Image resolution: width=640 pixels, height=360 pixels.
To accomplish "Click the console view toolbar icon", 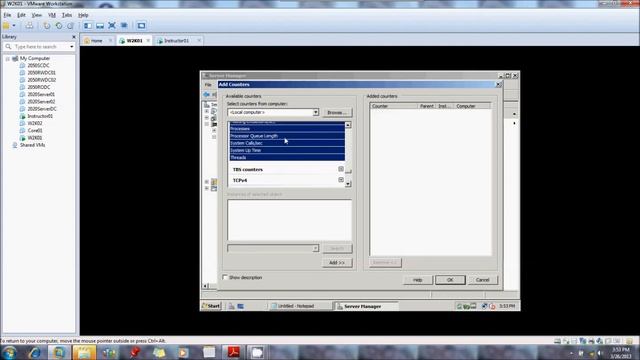I will click(x=141, y=26).
